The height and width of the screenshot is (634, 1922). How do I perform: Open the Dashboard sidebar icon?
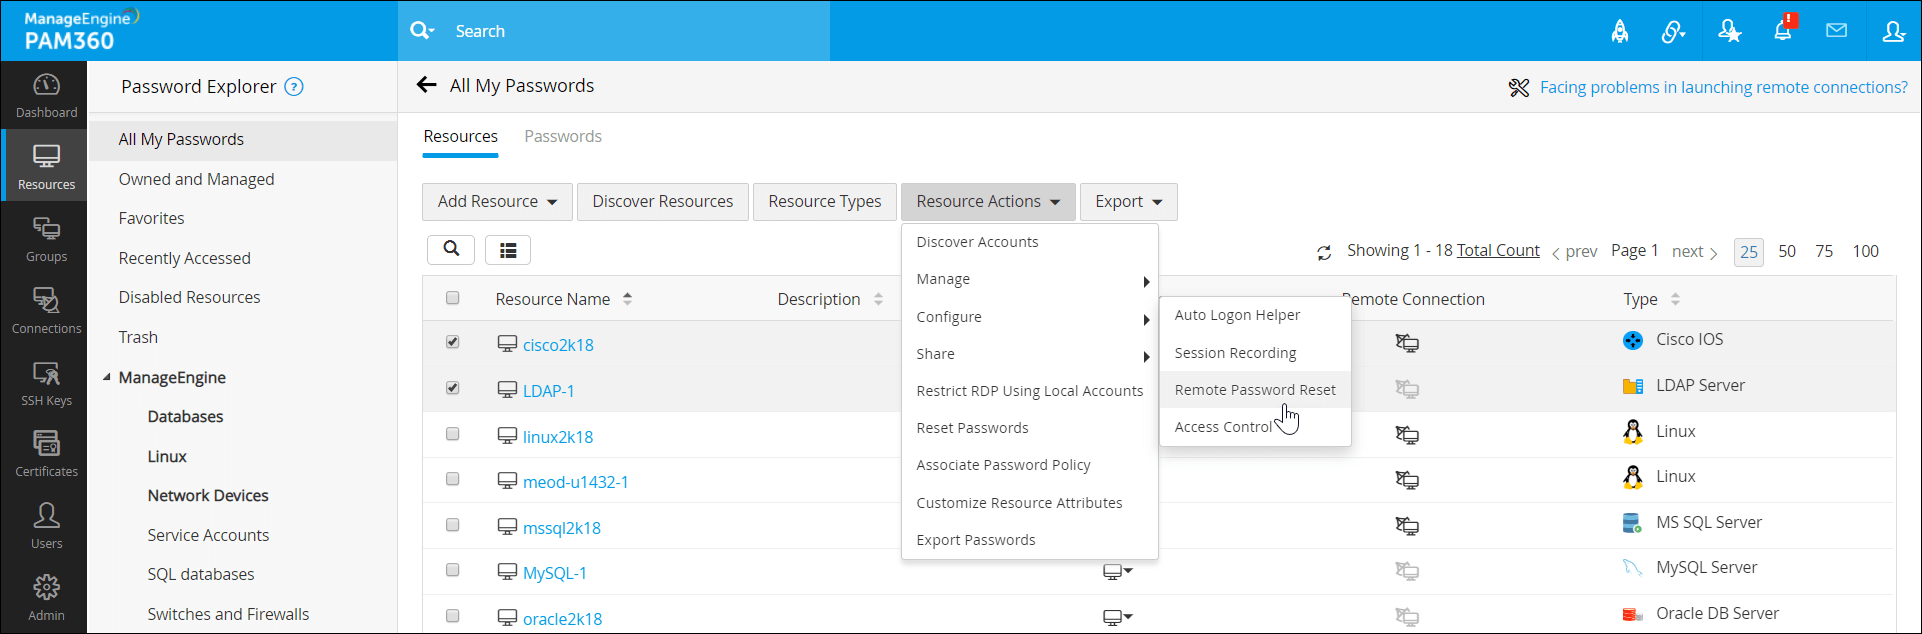[x=46, y=96]
